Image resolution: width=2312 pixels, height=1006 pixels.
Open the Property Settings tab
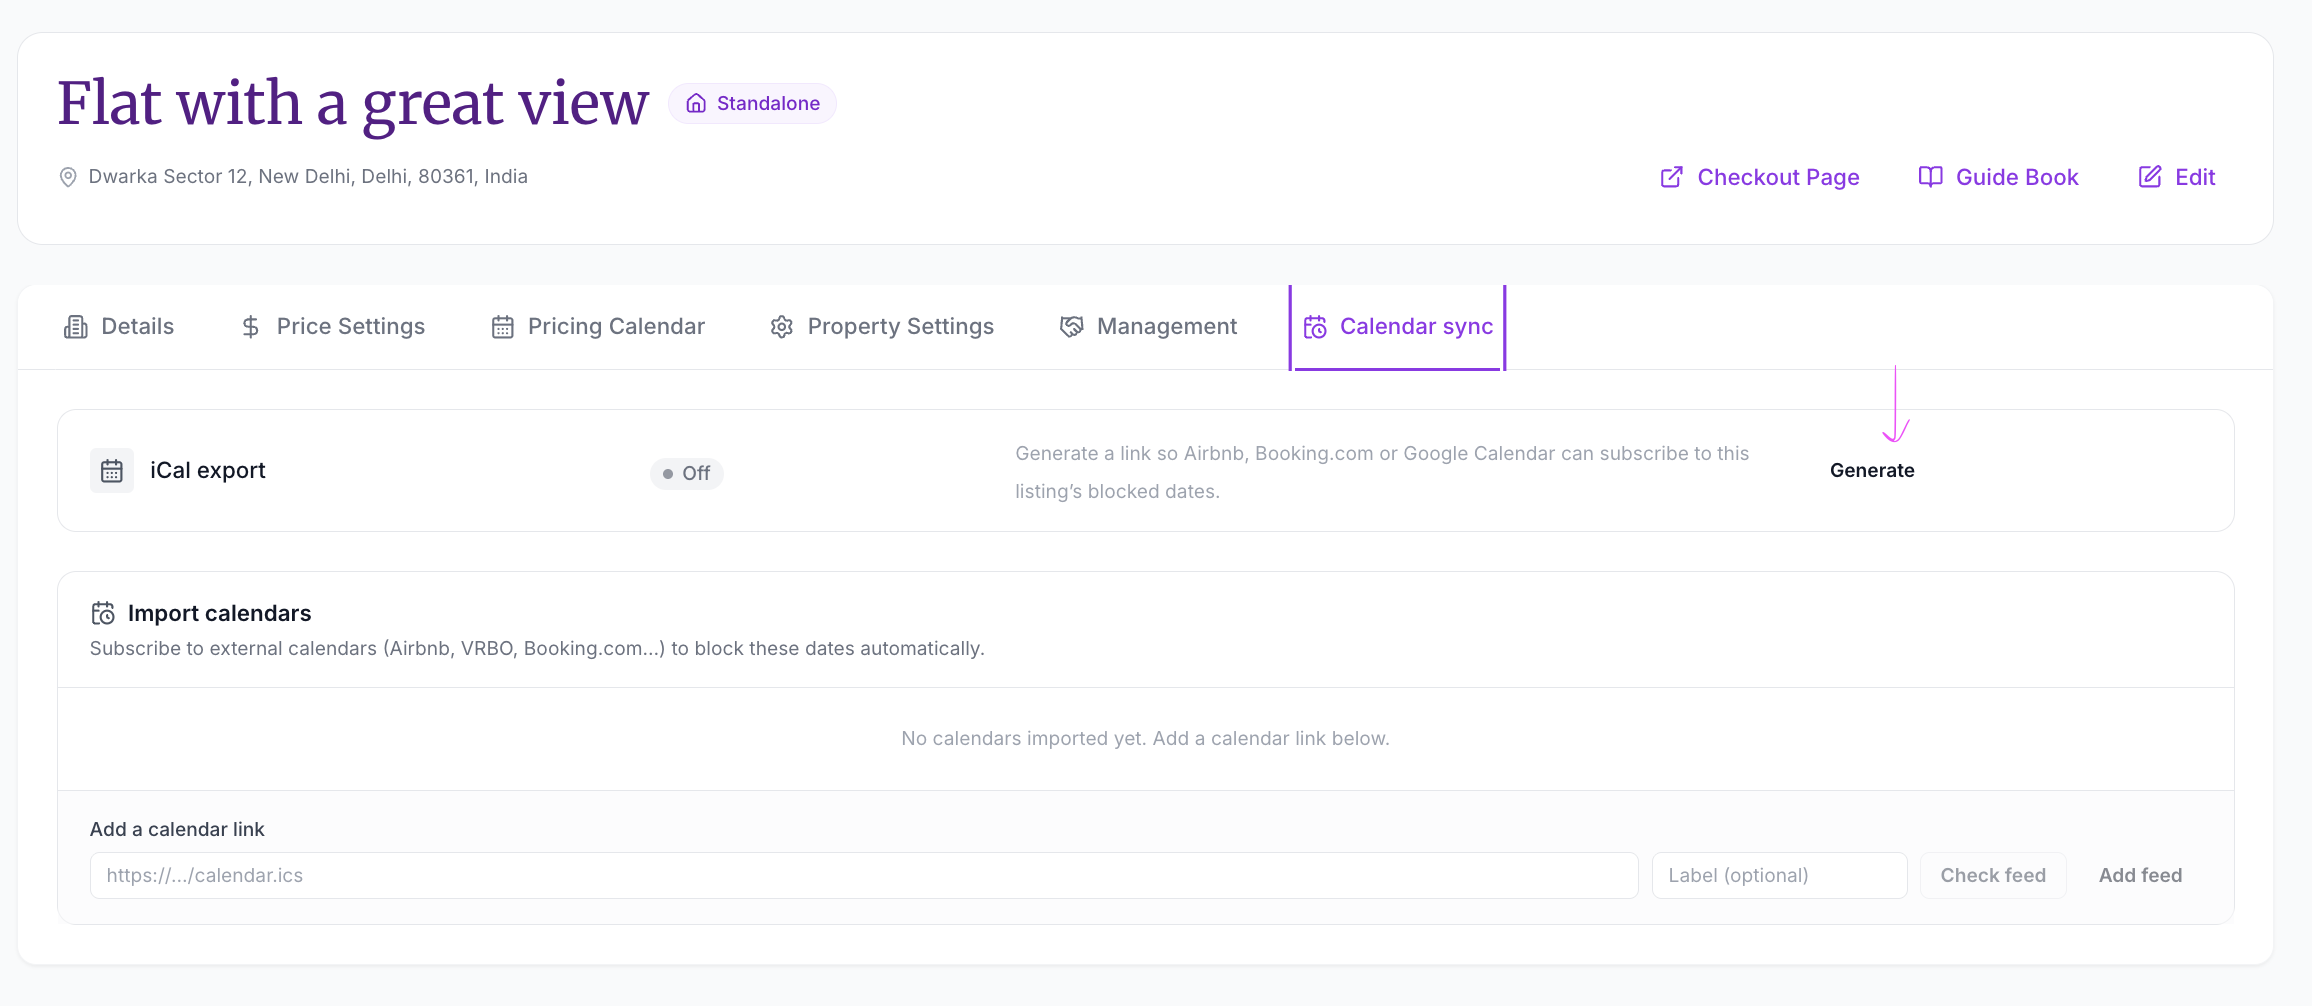pos(882,327)
